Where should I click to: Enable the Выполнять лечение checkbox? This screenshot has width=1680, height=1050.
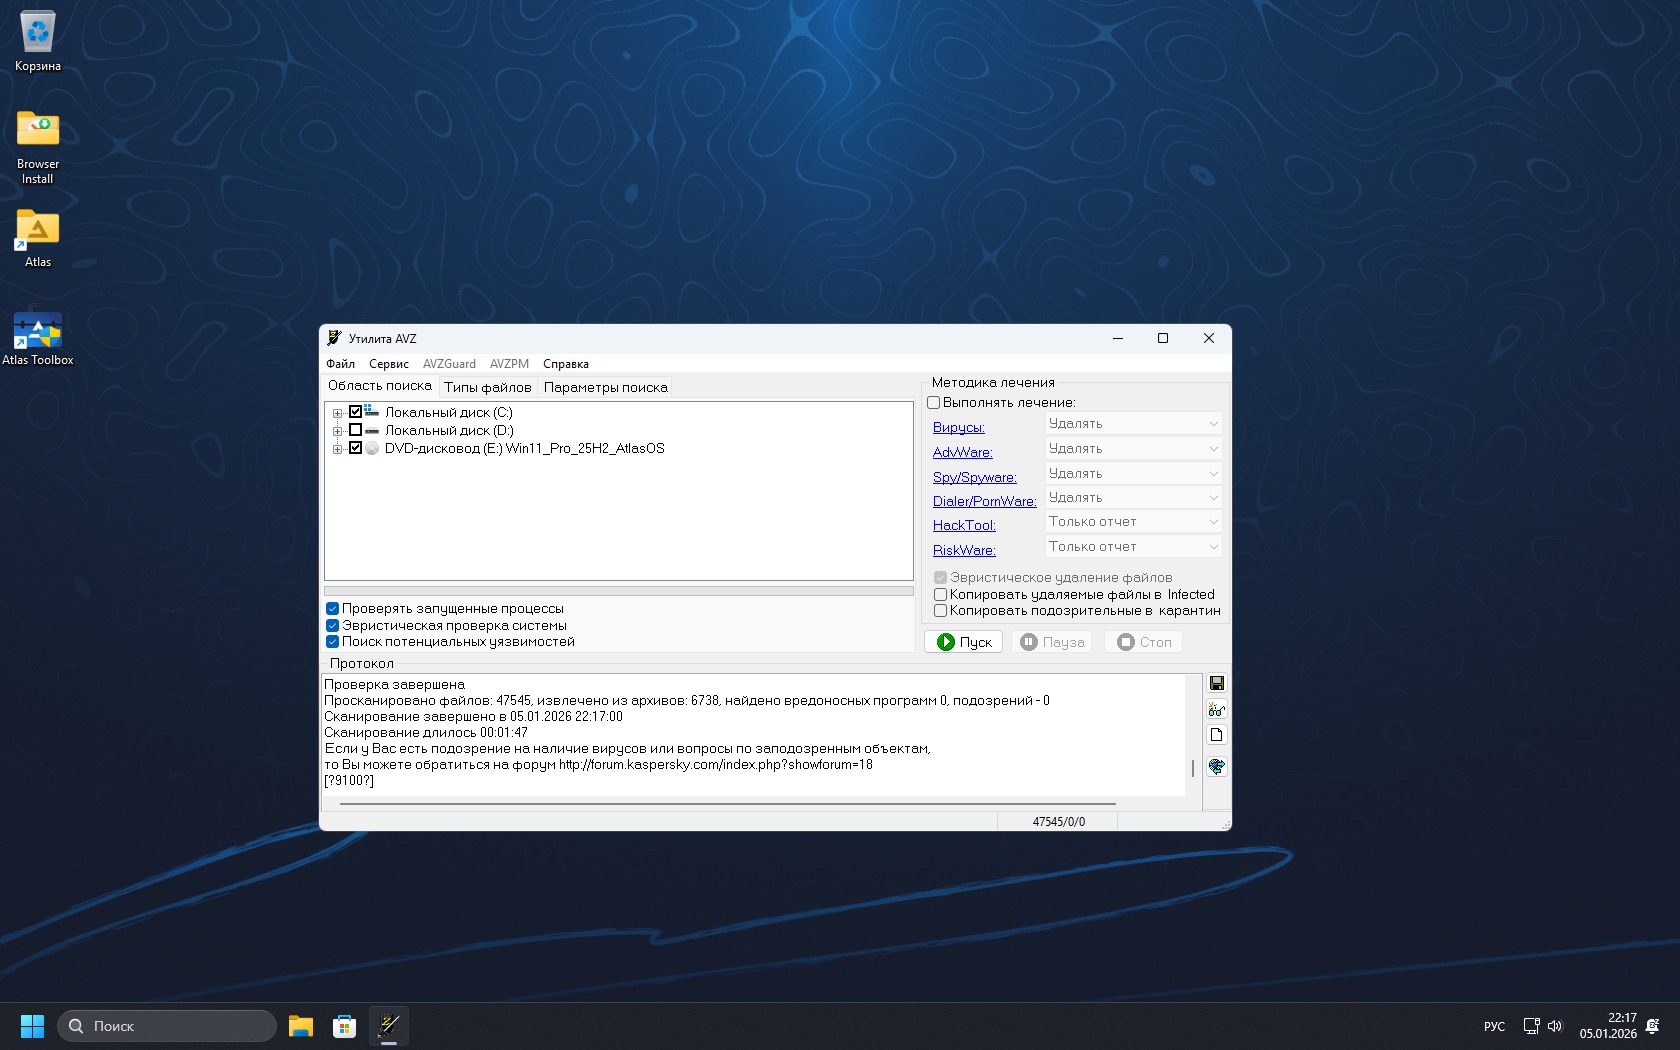[934, 403]
